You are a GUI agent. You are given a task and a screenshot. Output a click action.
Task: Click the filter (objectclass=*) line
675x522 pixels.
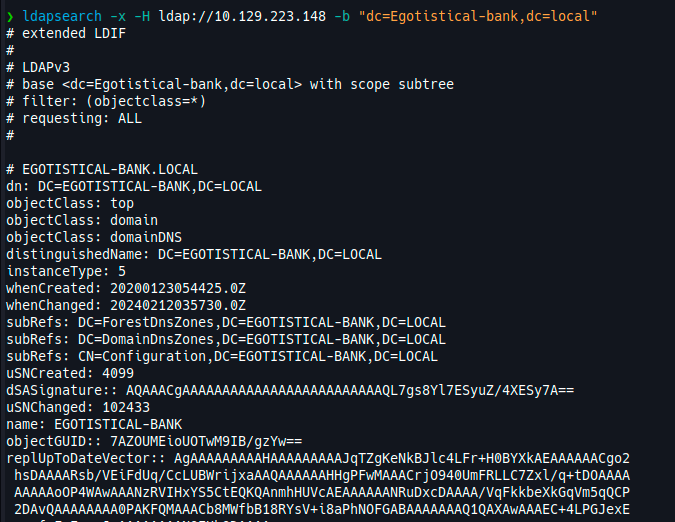pos(106,102)
